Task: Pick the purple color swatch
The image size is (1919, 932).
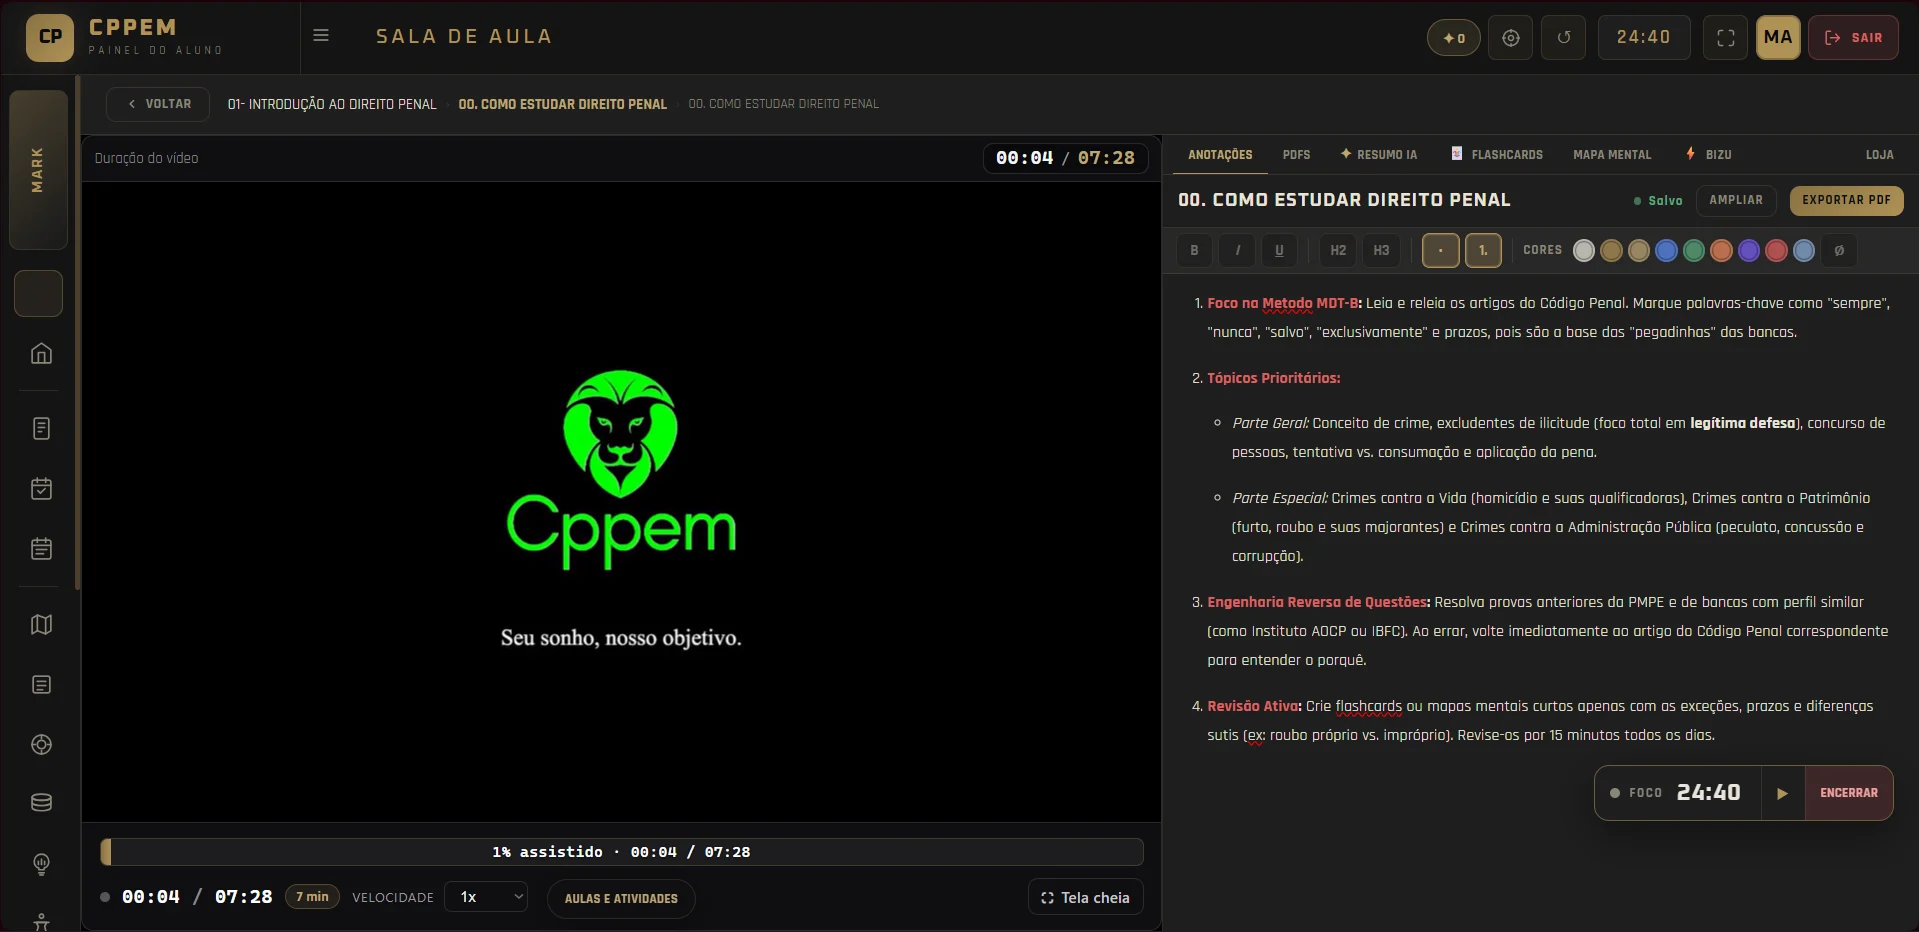Action: [x=1749, y=250]
